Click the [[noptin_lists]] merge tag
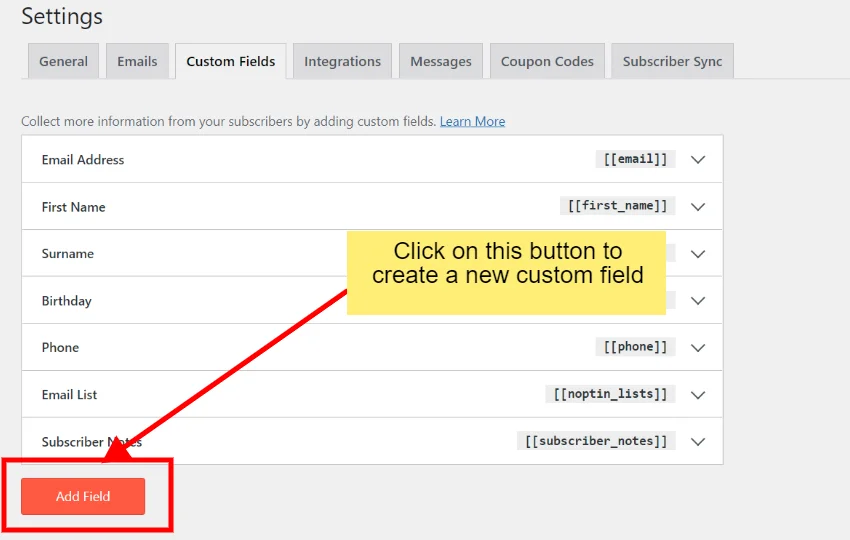The height and width of the screenshot is (540, 850). point(610,394)
